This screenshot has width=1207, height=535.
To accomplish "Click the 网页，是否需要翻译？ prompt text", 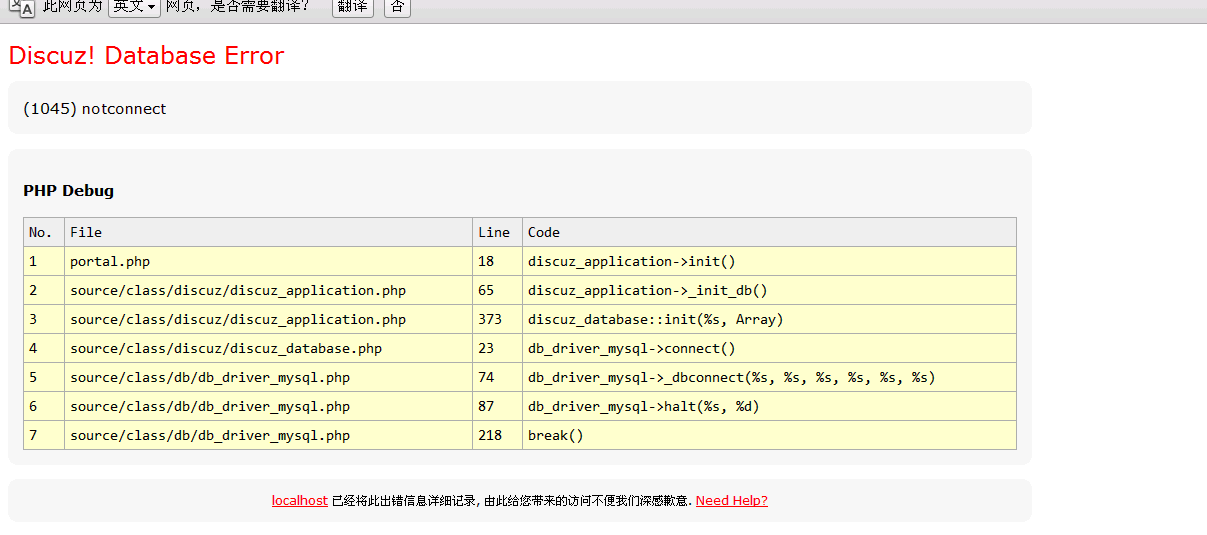I will [x=238, y=7].
